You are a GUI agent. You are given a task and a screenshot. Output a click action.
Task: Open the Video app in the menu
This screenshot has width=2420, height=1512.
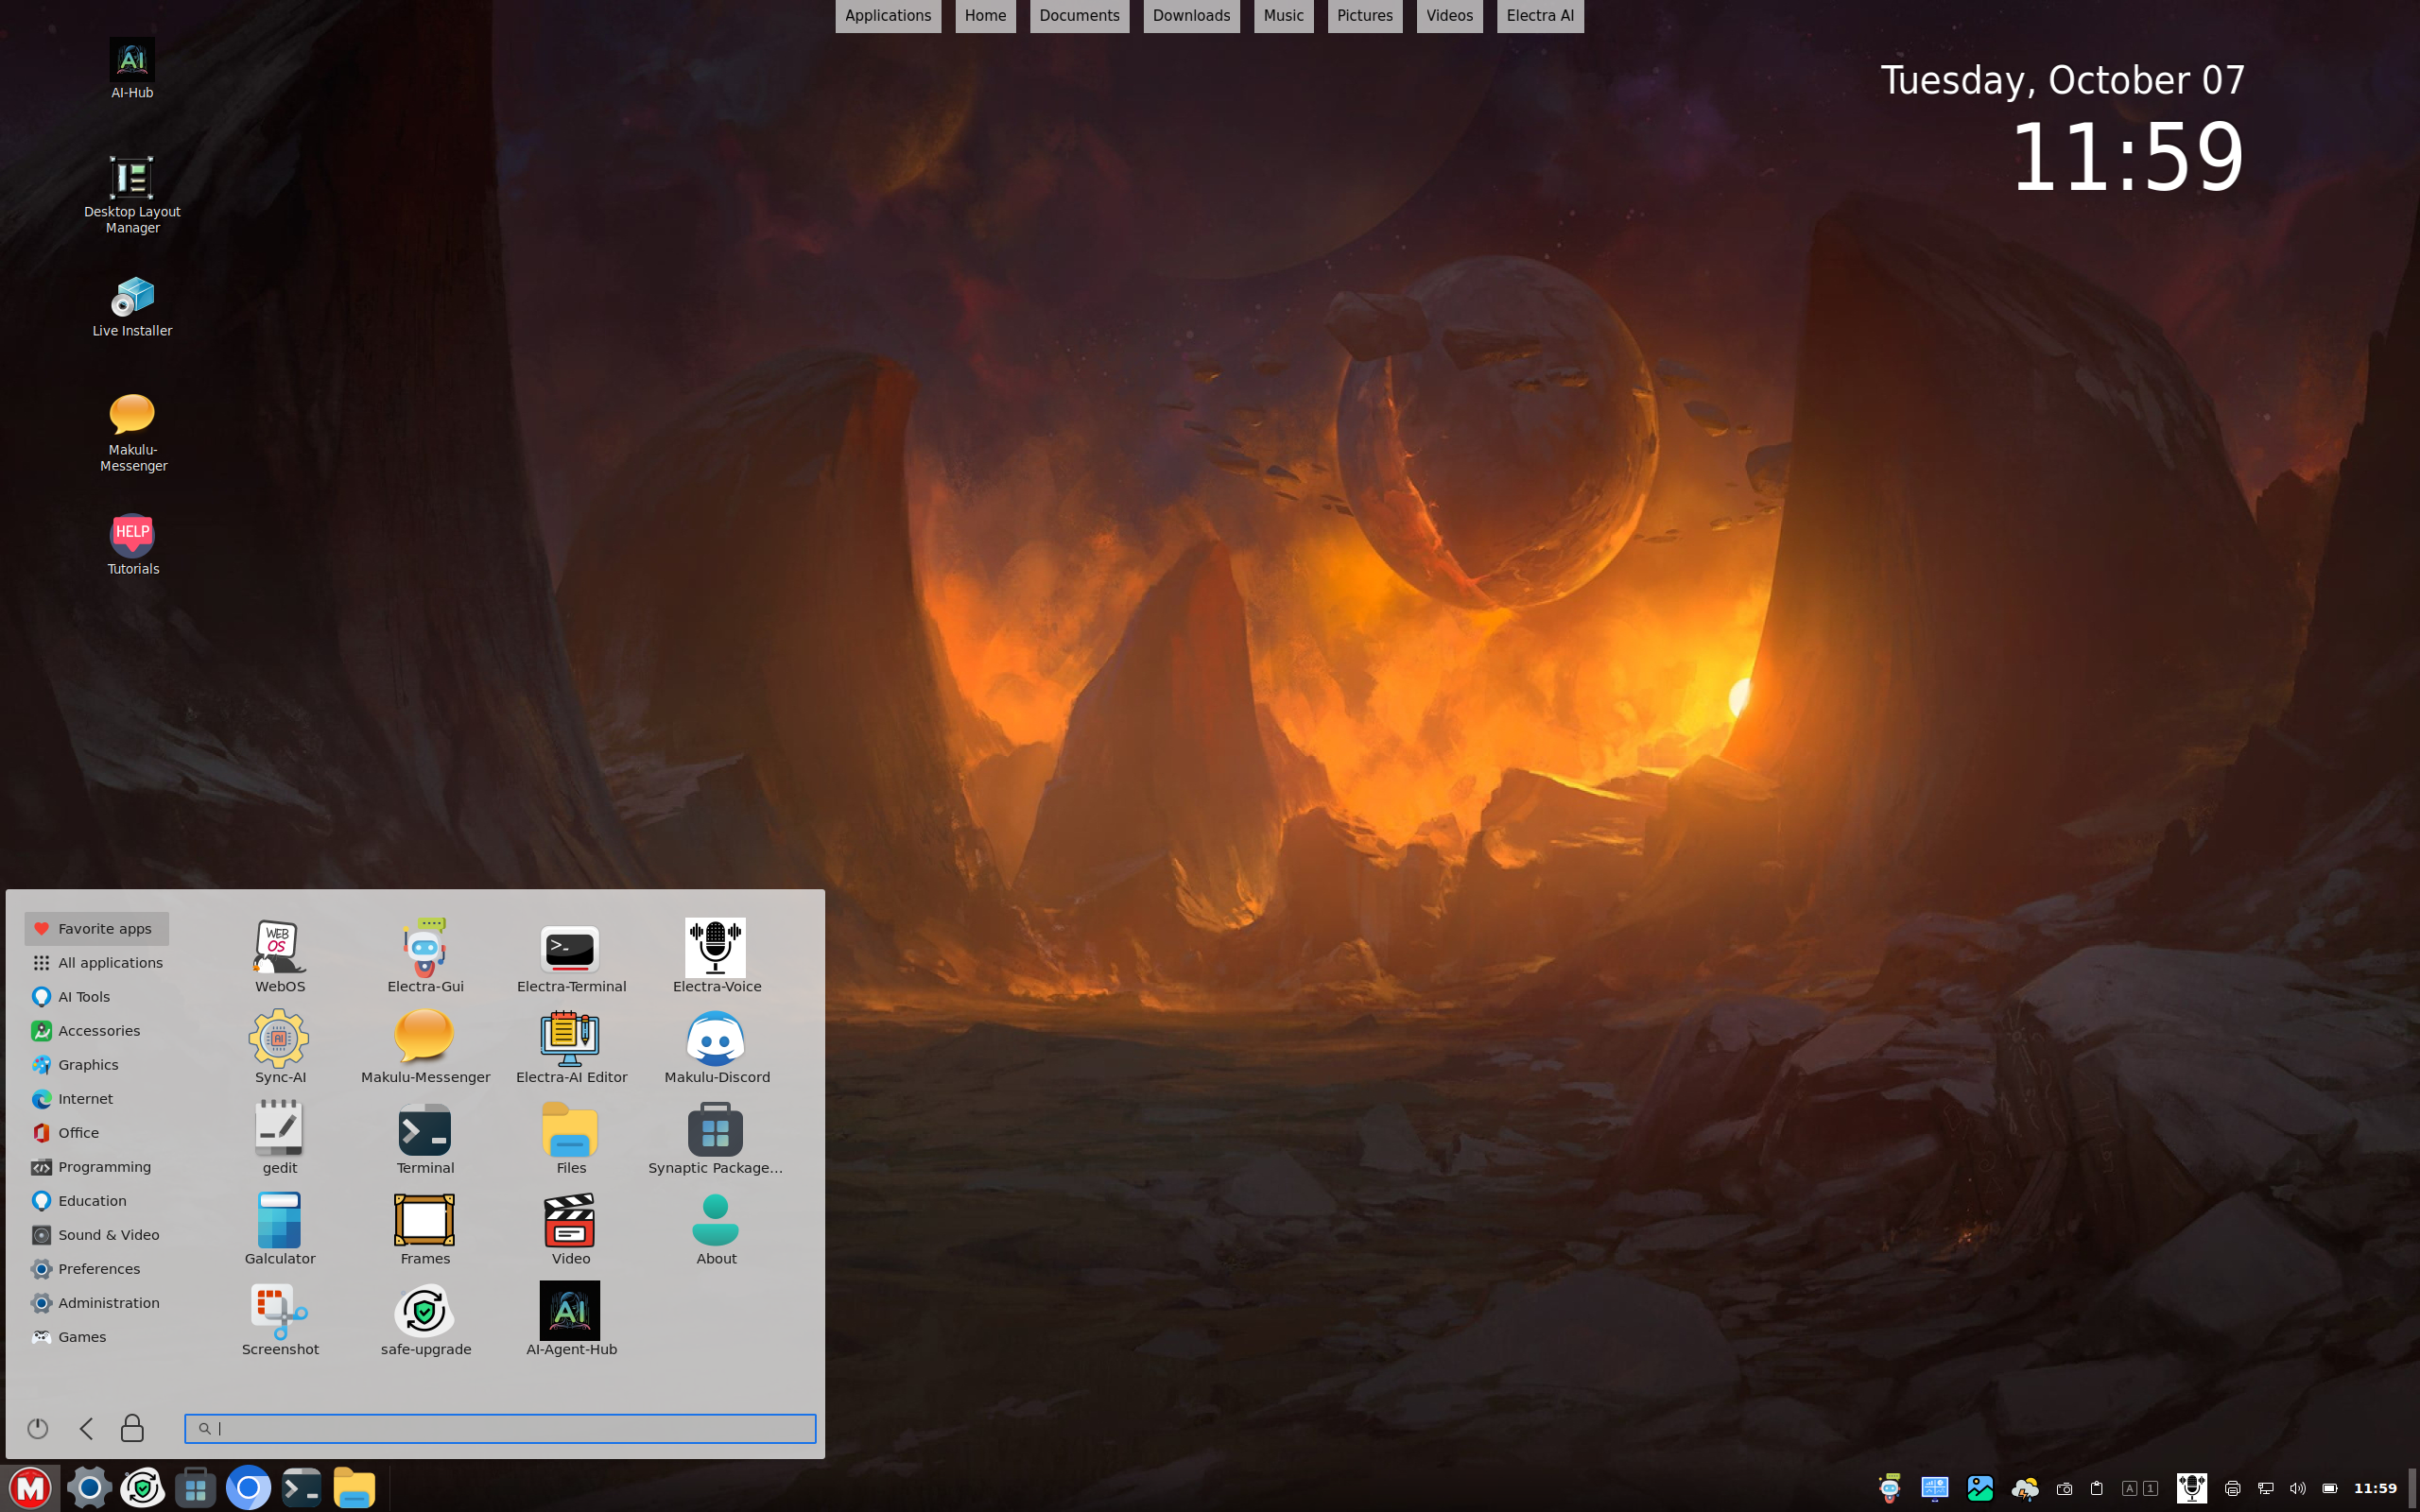pyautogui.click(x=571, y=1229)
